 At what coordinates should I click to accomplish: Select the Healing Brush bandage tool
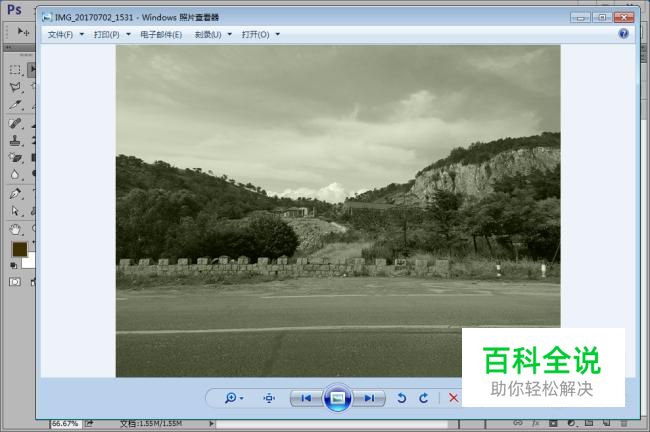[x=15, y=124]
